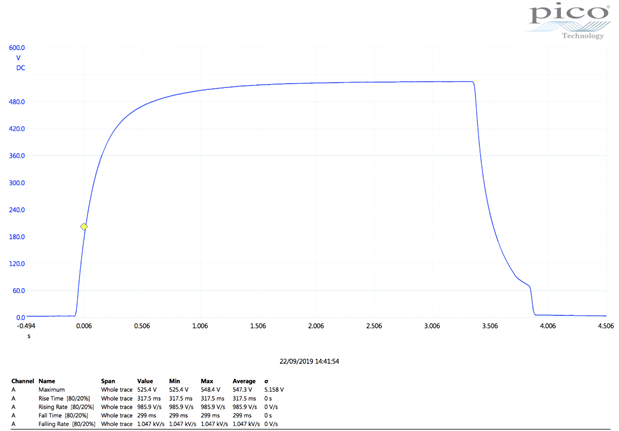
Task: Select the 0.0 voltage axis label
Action: click(21, 317)
